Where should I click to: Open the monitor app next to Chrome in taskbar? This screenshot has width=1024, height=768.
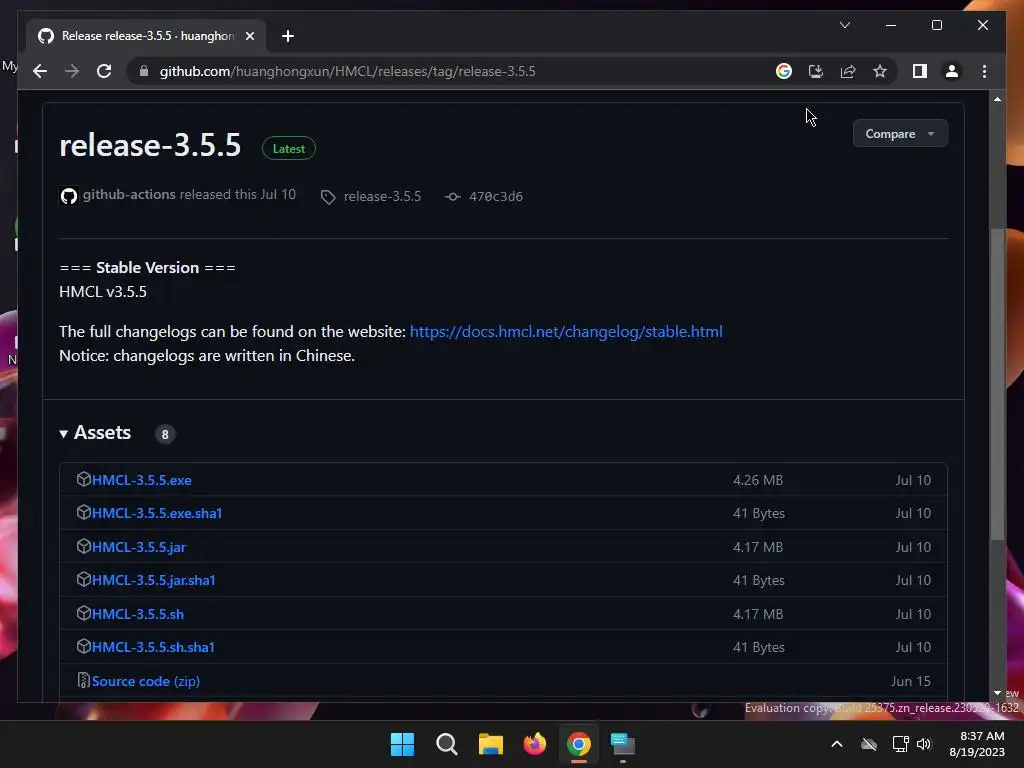[623, 744]
